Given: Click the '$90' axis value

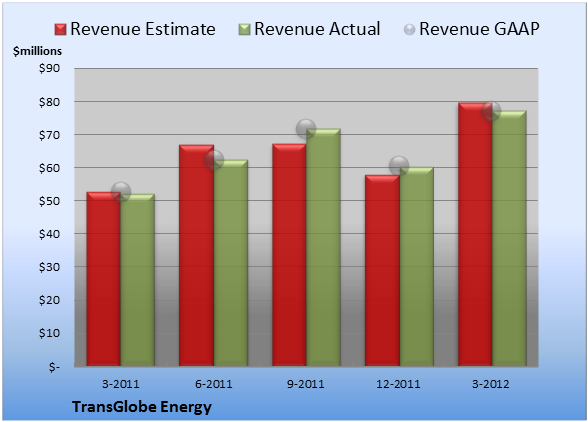Looking at the screenshot, I should tap(49, 69).
